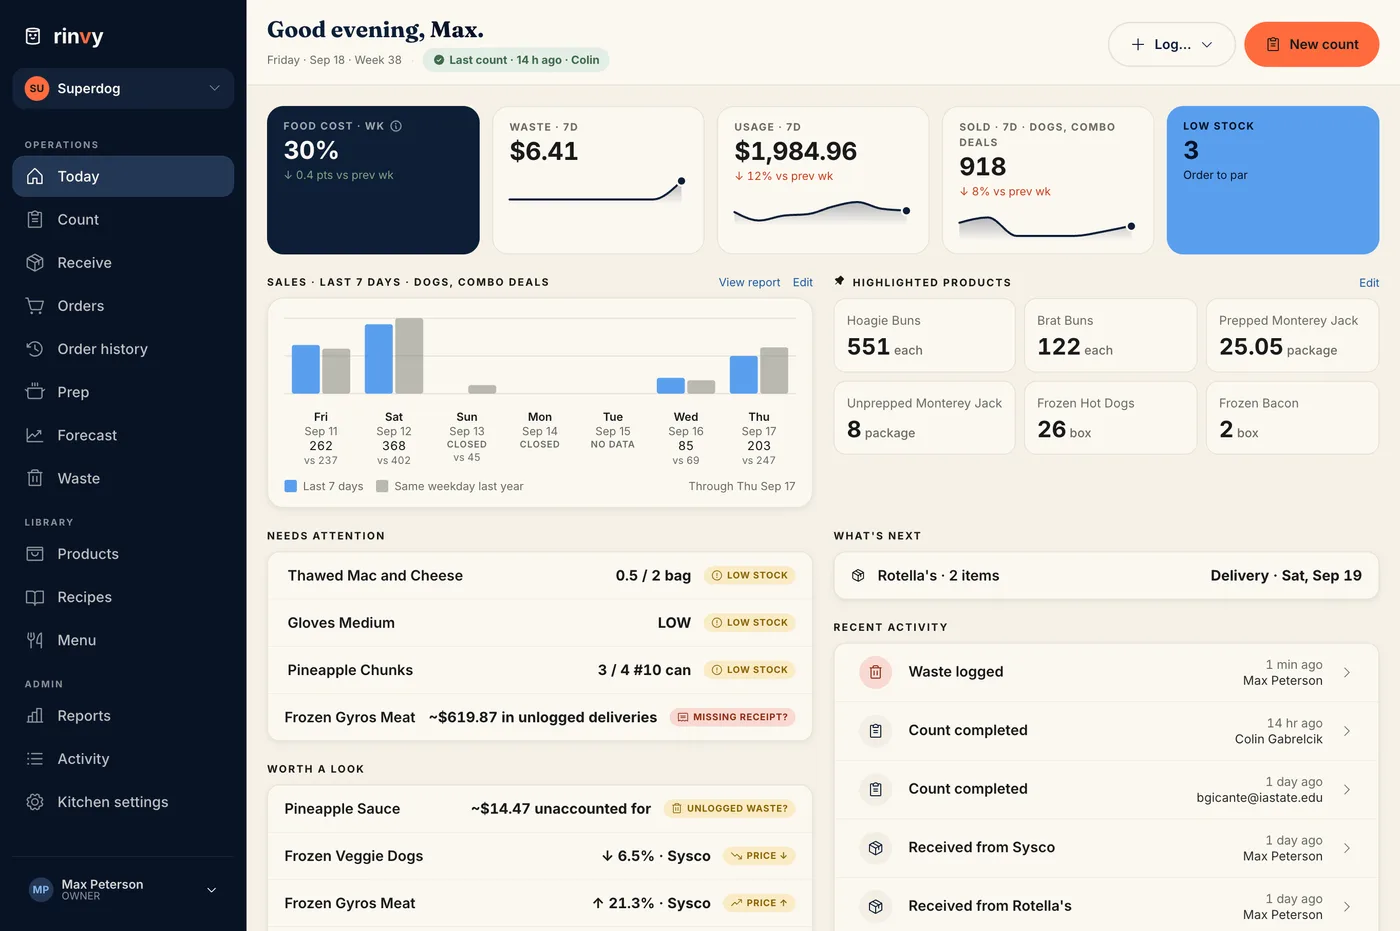Open the Recipes library
This screenshot has width=1400, height=931.
[x=123, y=597]
